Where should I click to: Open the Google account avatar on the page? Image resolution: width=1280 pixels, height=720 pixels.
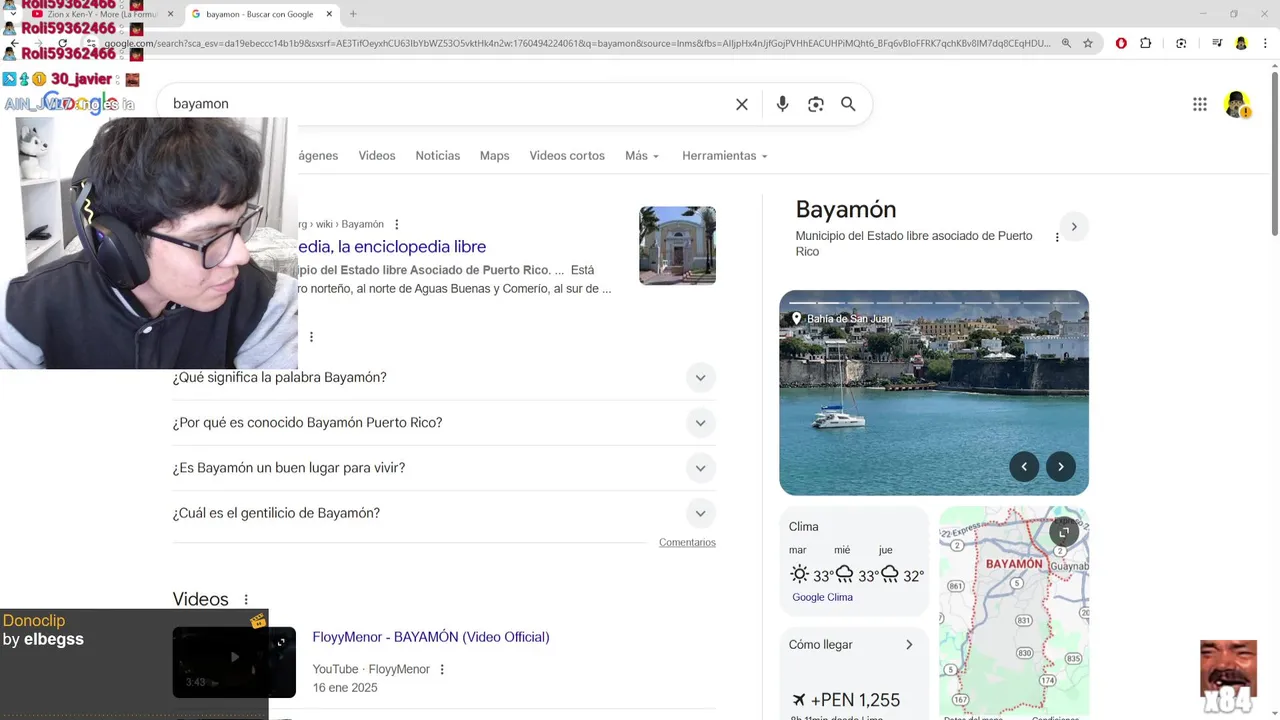1237,104
